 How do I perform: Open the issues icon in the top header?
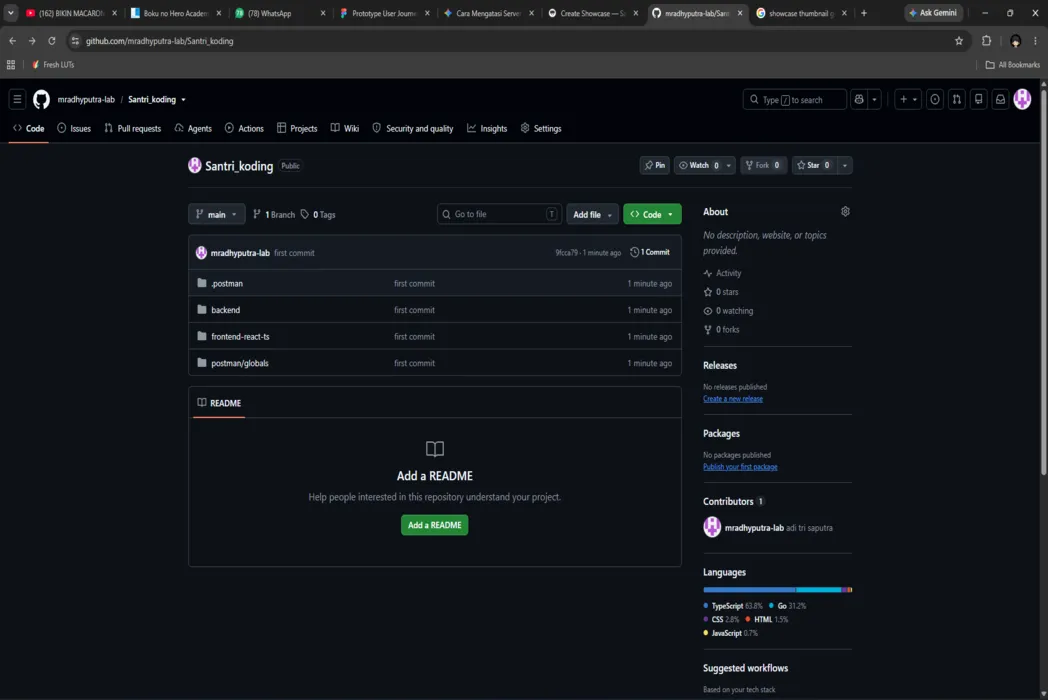(x=935, y=100)
